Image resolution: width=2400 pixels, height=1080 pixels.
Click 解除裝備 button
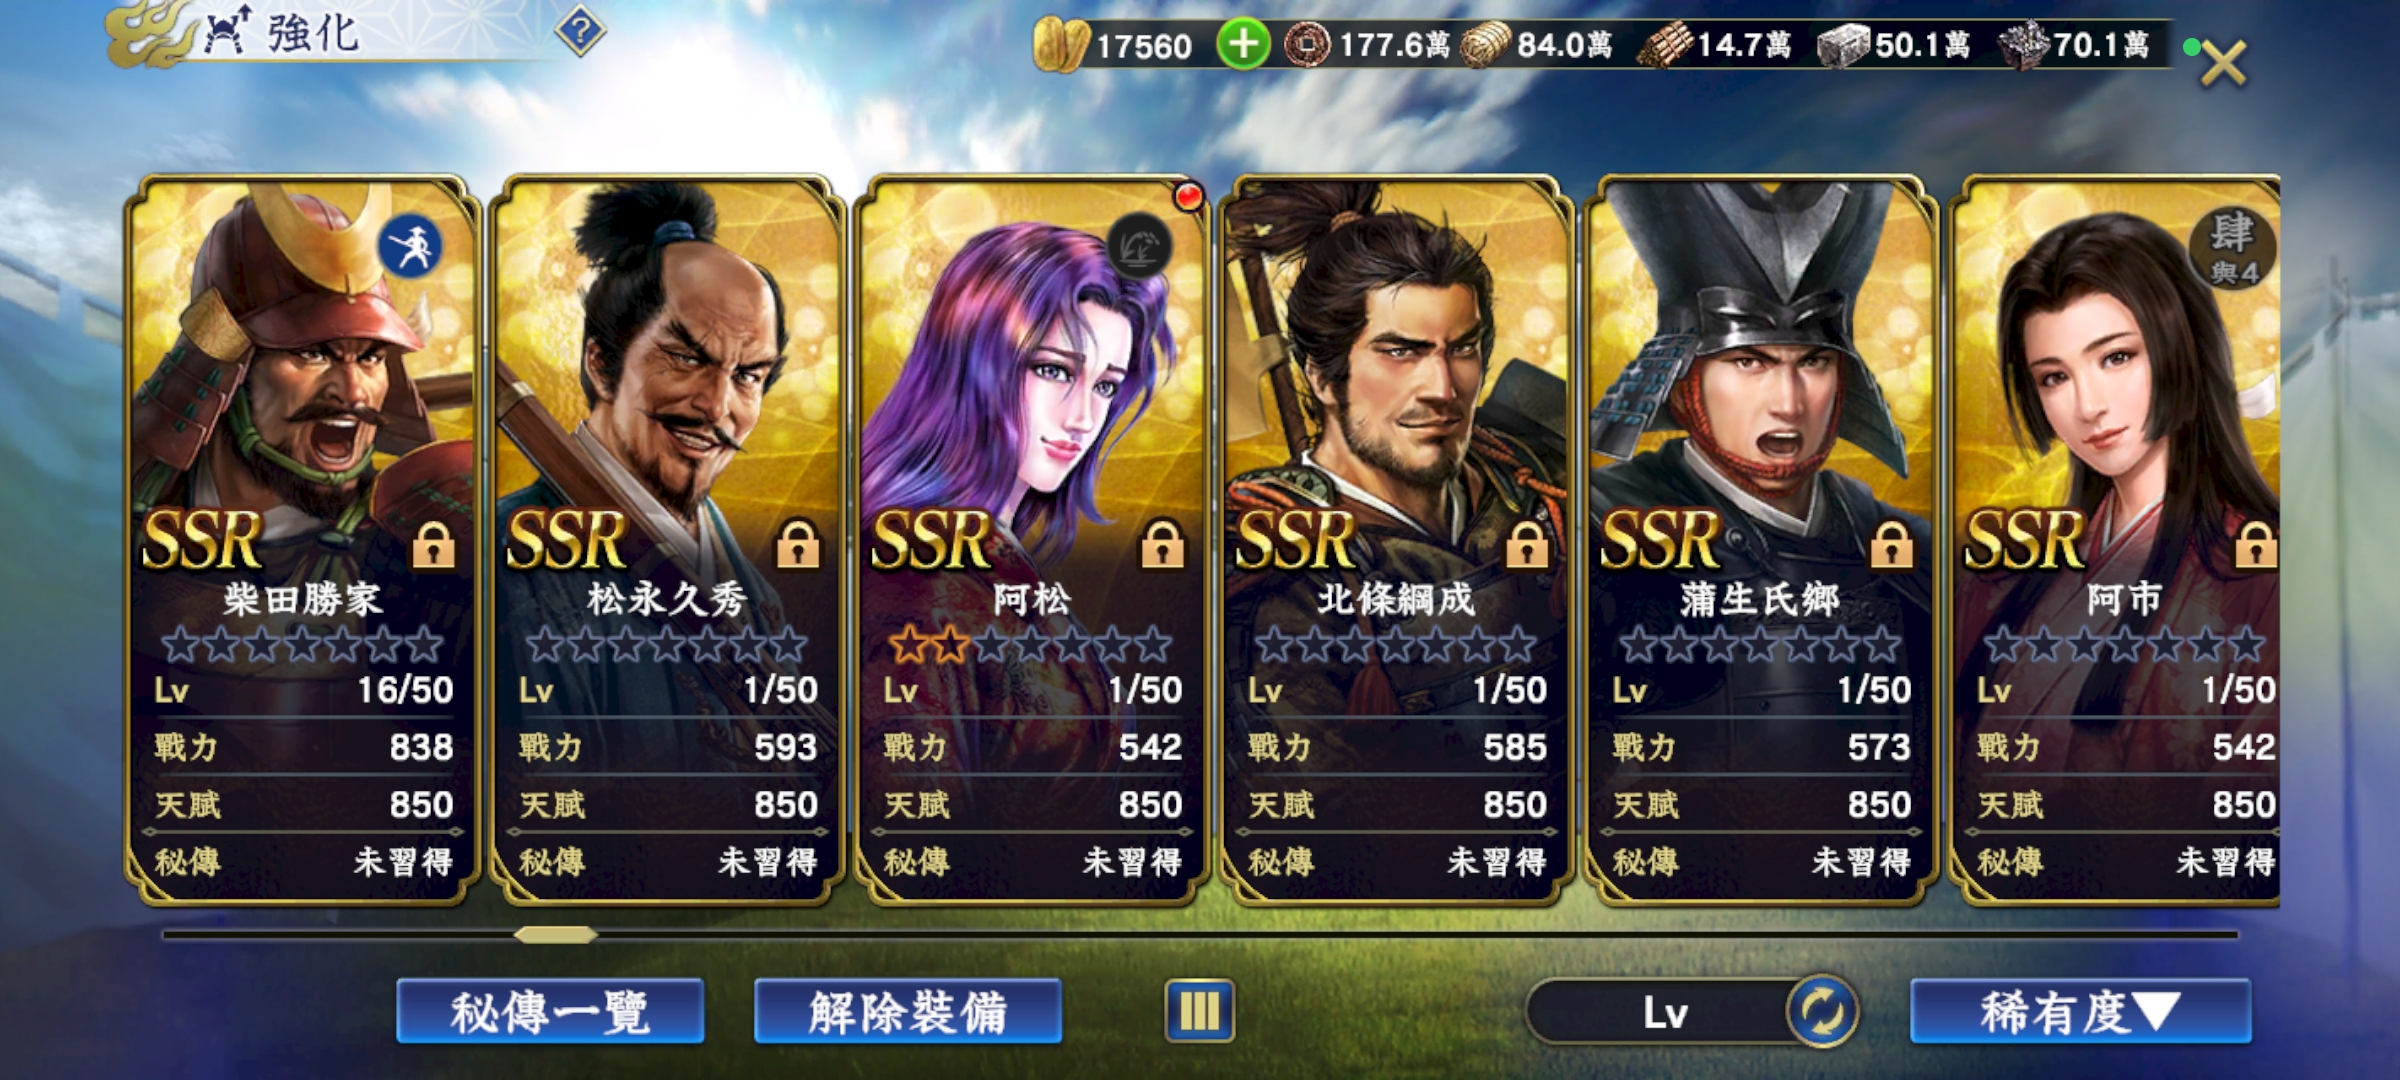pos(908,1012)
